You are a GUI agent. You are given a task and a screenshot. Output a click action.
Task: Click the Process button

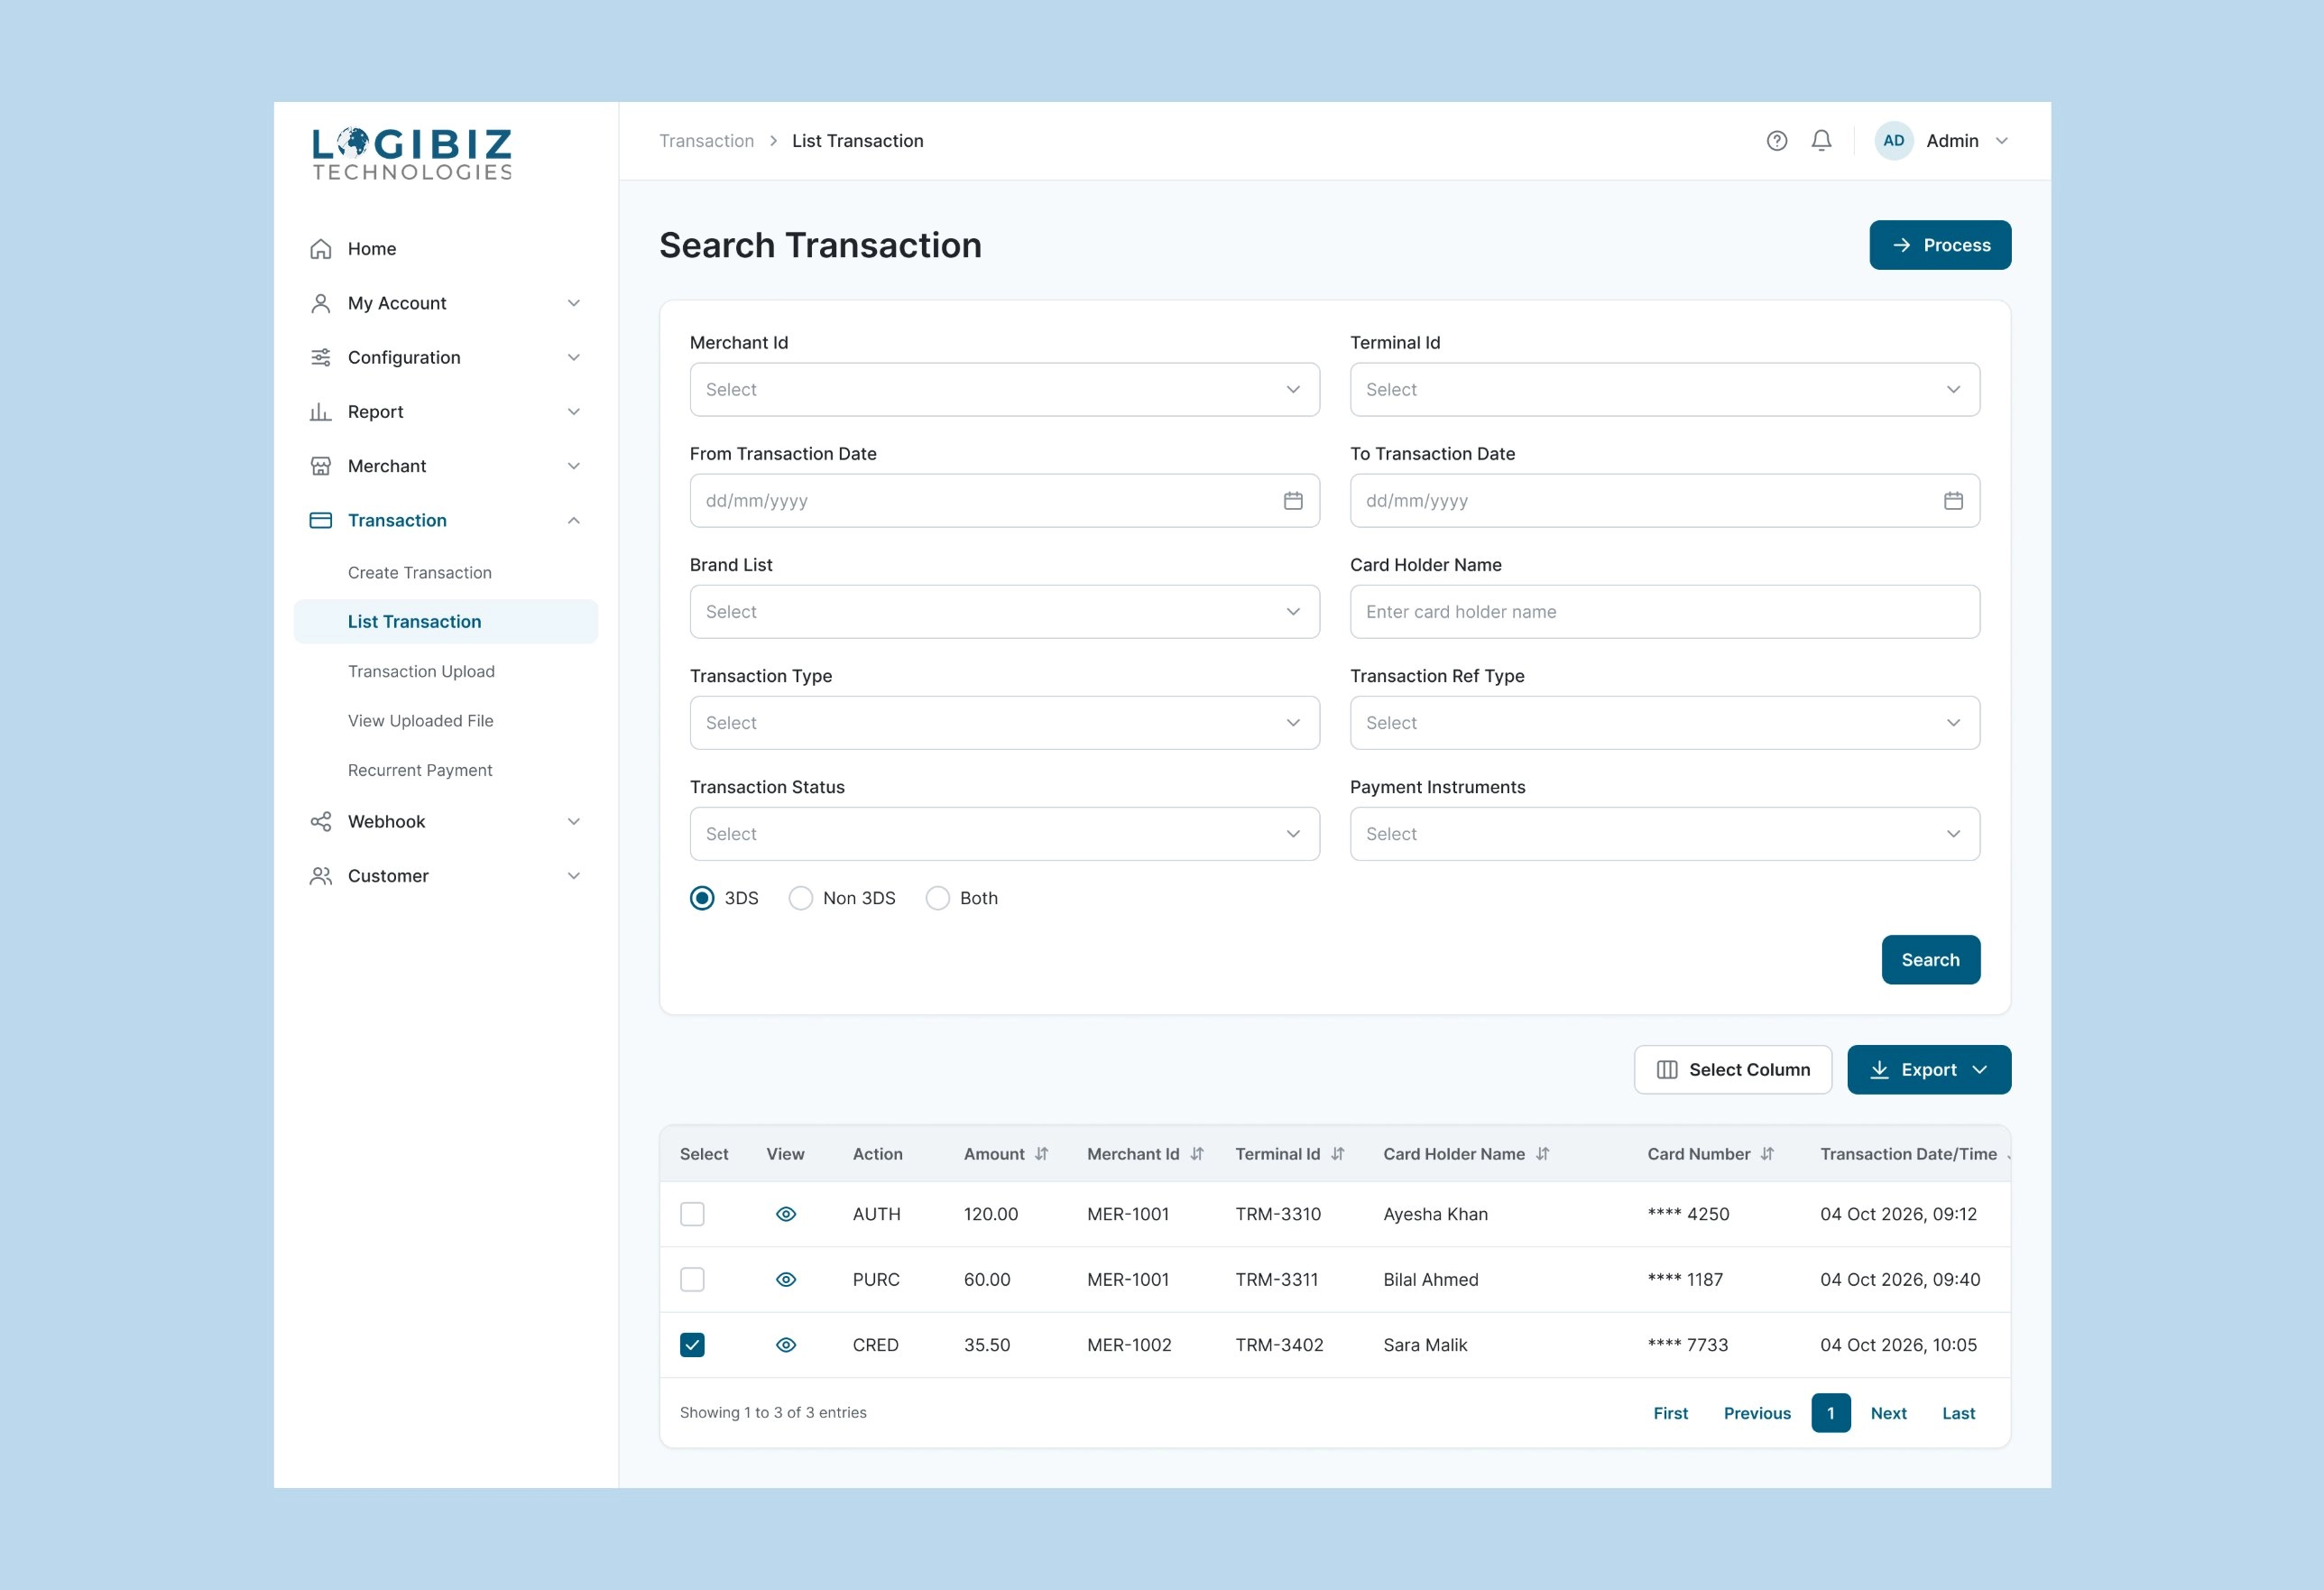pos(1940,245)
